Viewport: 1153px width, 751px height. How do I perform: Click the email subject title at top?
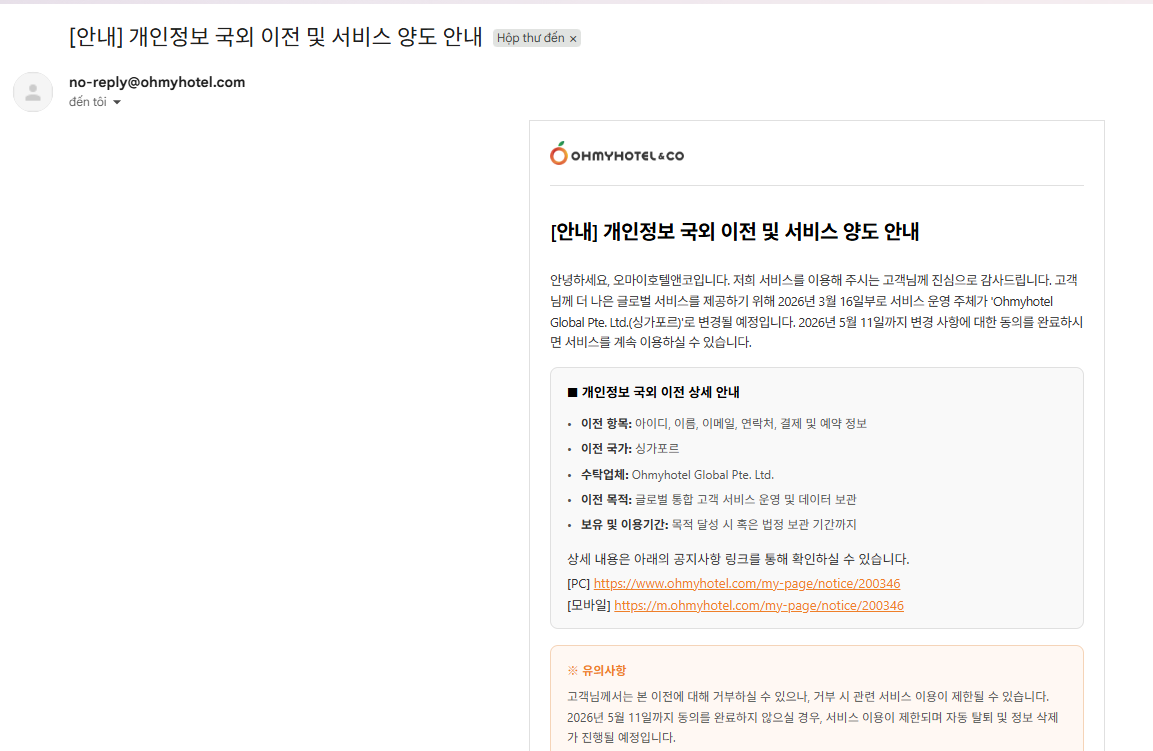[x=275, y=37]
